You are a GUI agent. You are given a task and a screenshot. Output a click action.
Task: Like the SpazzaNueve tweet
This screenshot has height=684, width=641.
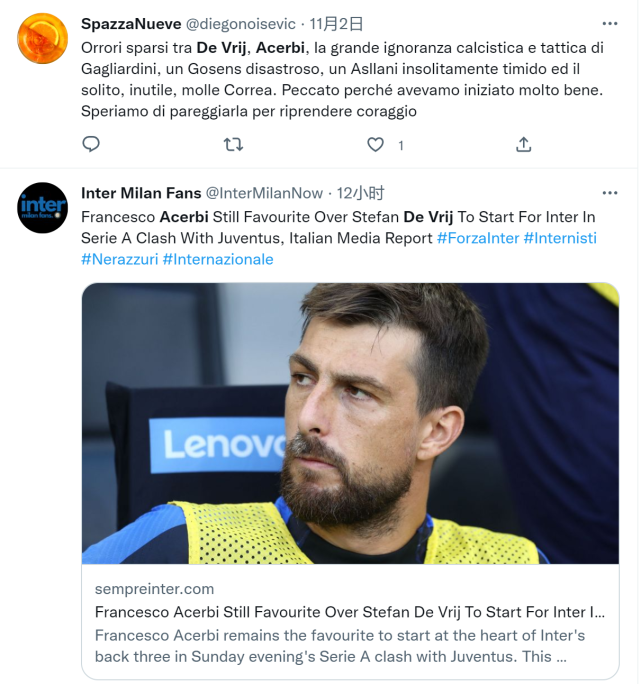pyautogui.click(x=375, y=144)
